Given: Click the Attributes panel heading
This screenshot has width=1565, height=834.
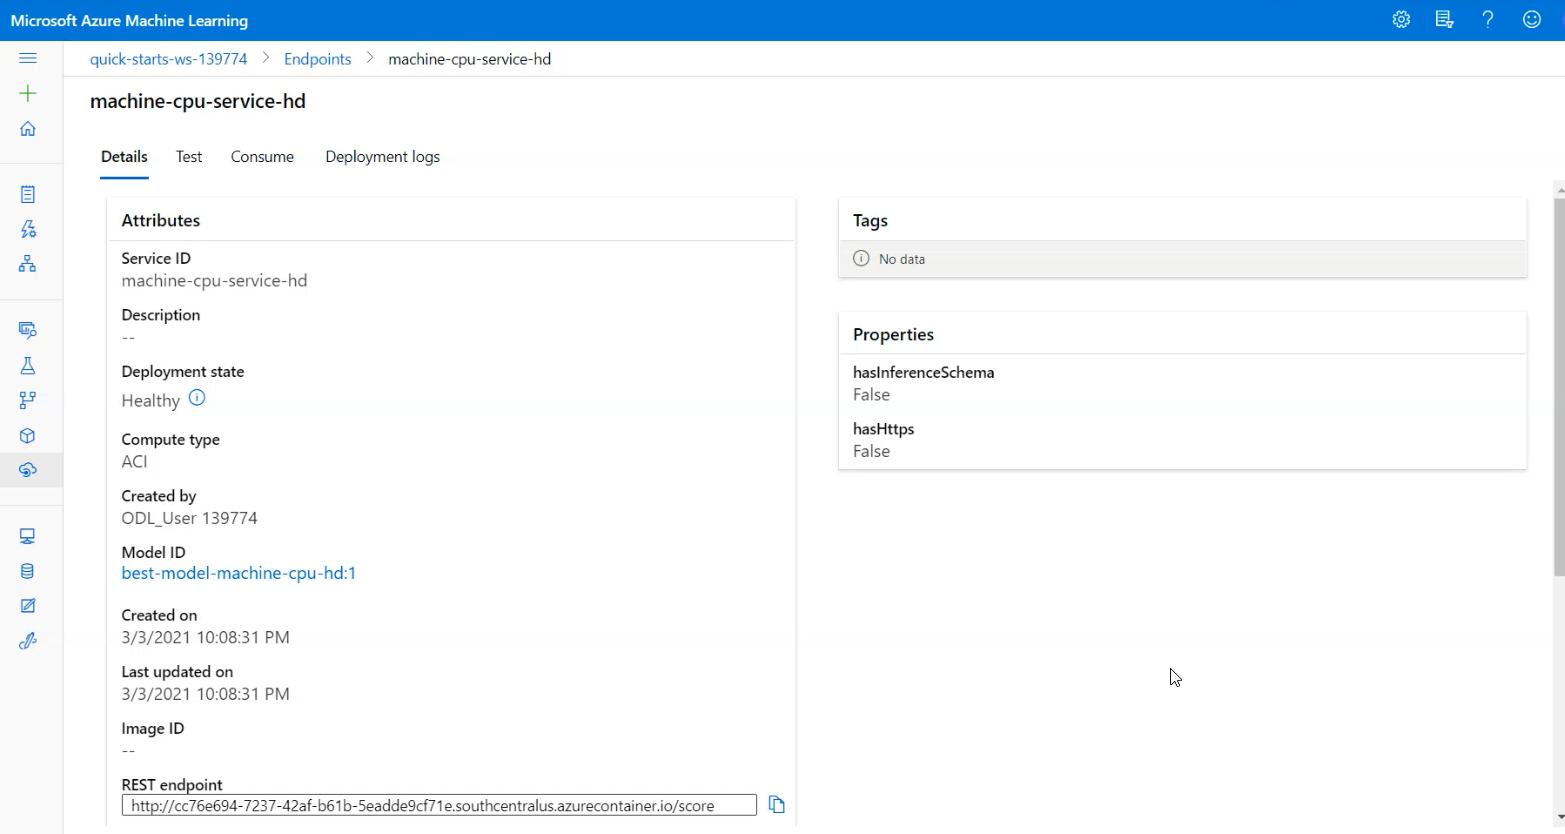Looking at the screenshot, I should click(x=160, y=221).
